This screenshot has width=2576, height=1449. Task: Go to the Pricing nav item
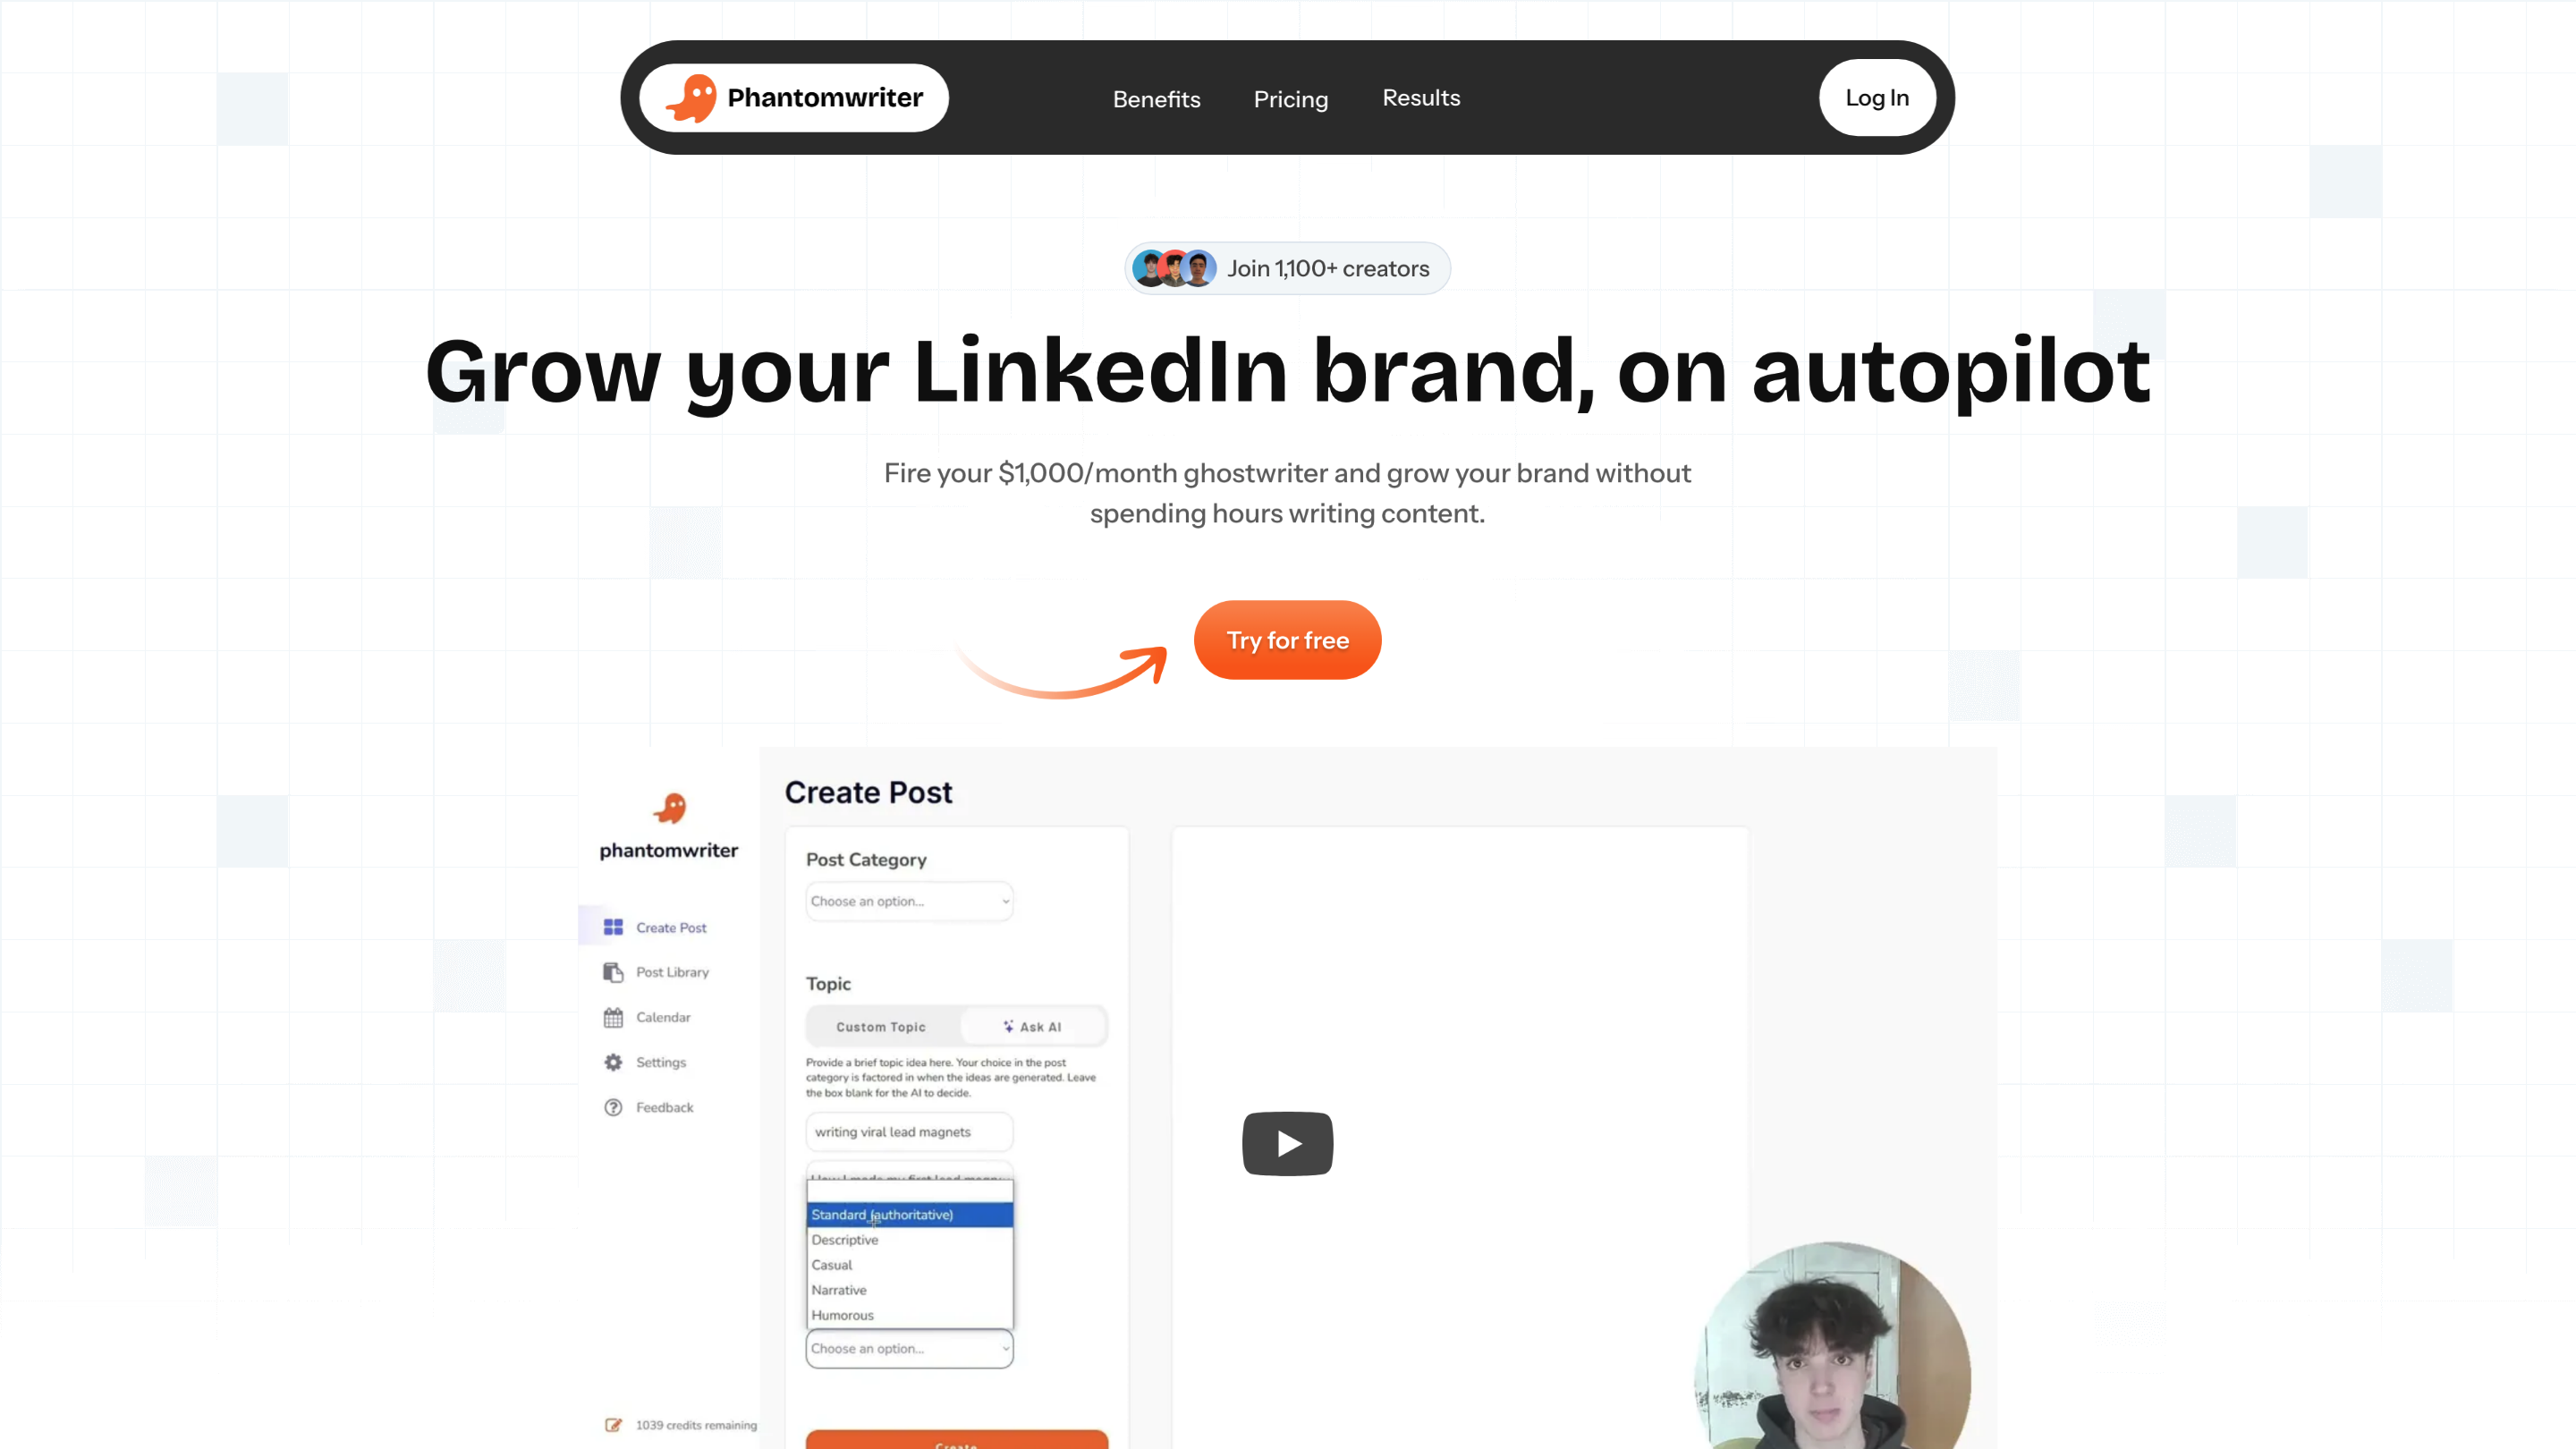pos(1291,99)
